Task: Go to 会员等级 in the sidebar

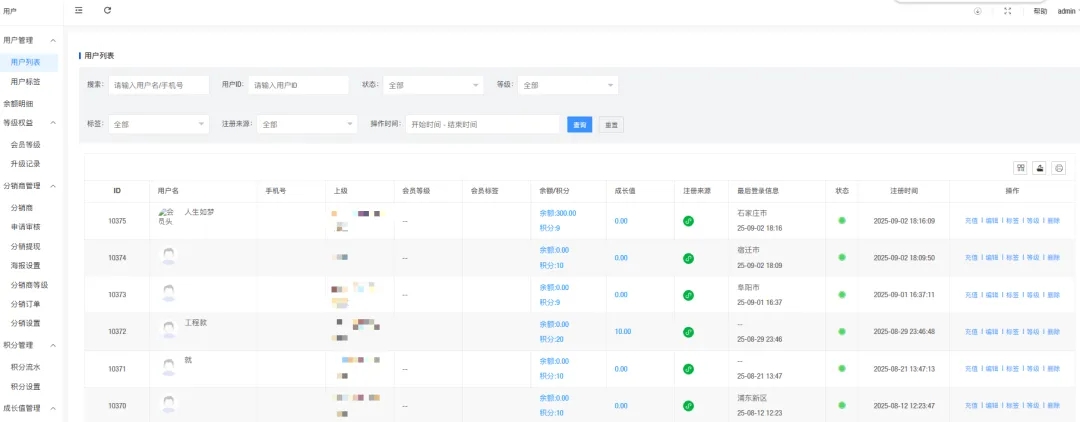Action: (x=26, y=145)
